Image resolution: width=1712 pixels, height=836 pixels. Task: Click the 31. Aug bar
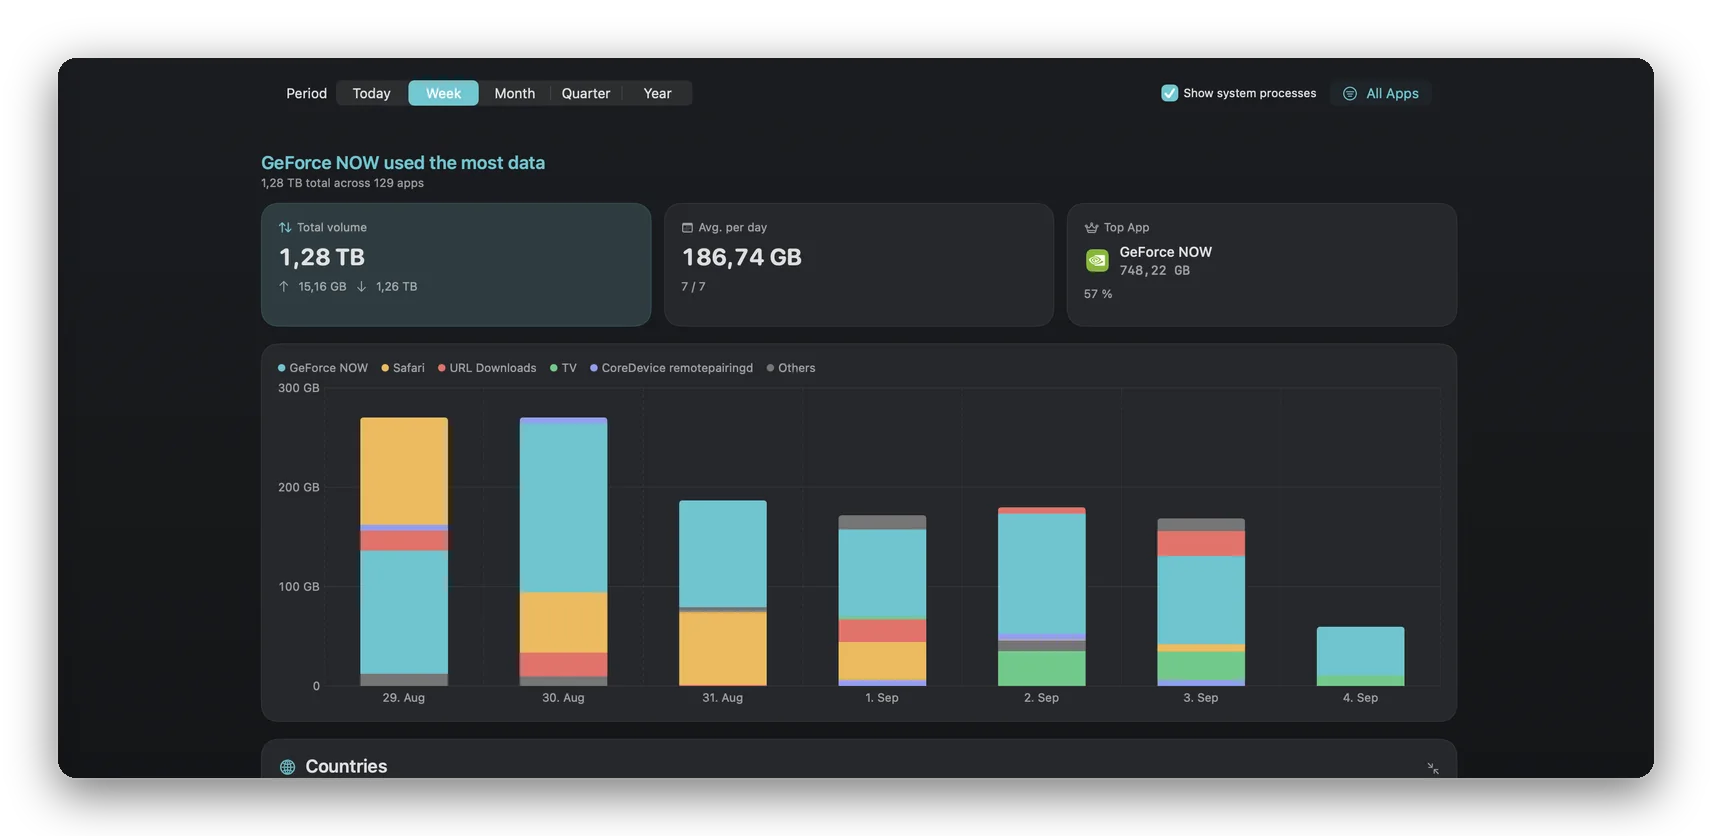coord(723,593)
